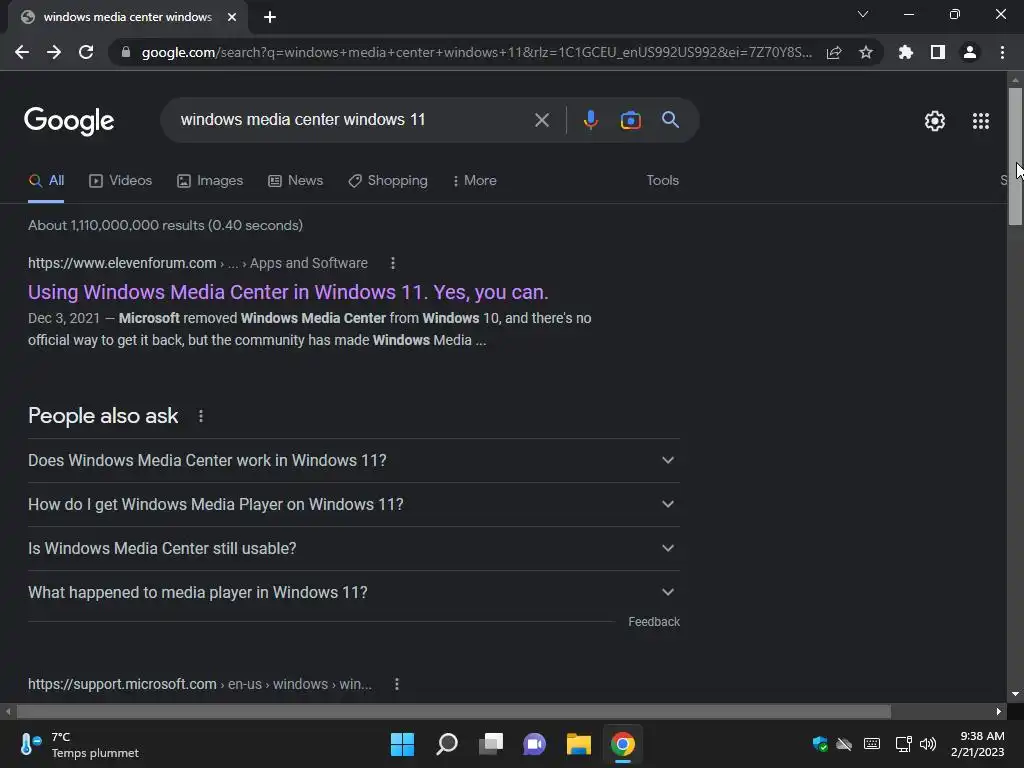Select the All results tab

click(46, 181)
